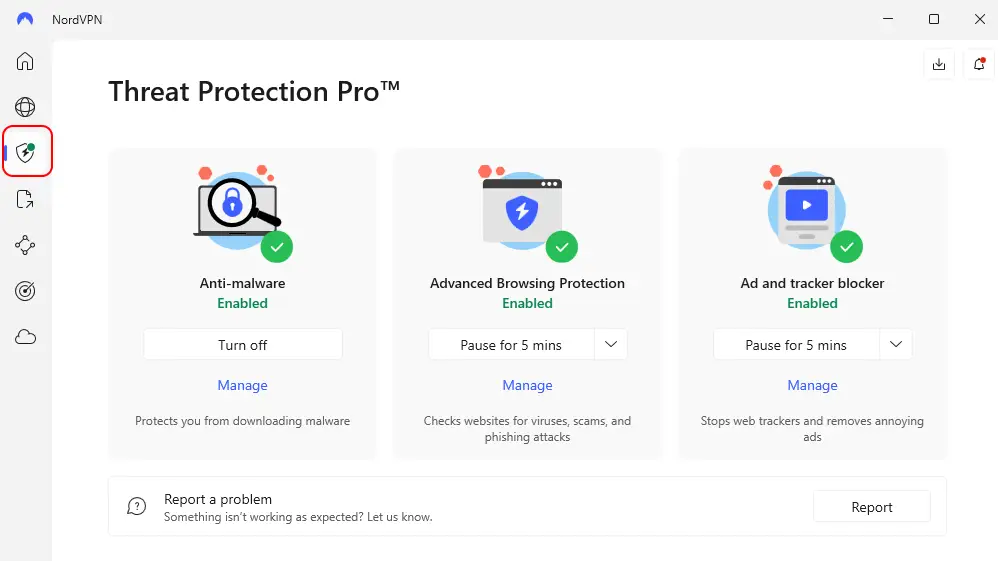Open the file share sidebar icon
Image resolution: width=998 pixels, height=561 pixels.
(x=25, y=200)
